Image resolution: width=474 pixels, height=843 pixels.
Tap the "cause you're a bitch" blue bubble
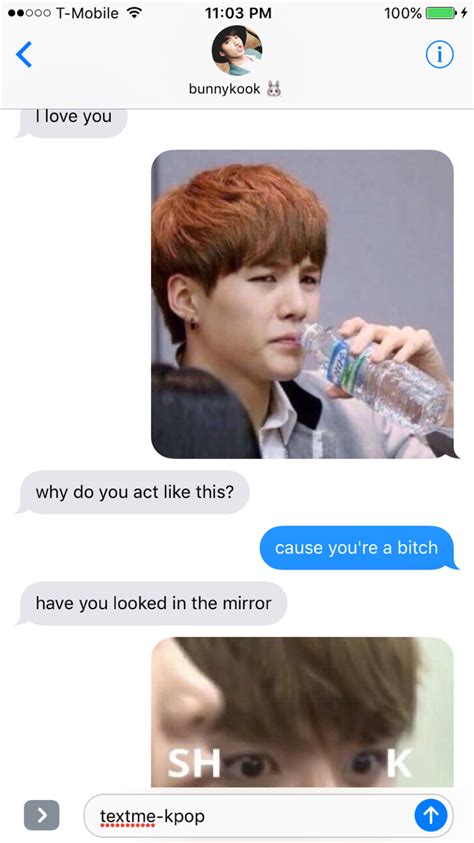(357, 548)
